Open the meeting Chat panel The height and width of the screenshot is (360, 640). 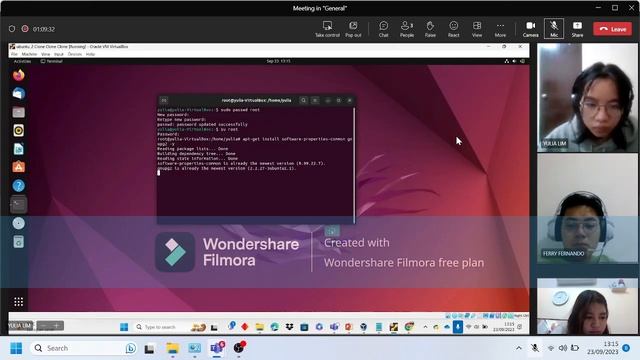tap(383, 29)
